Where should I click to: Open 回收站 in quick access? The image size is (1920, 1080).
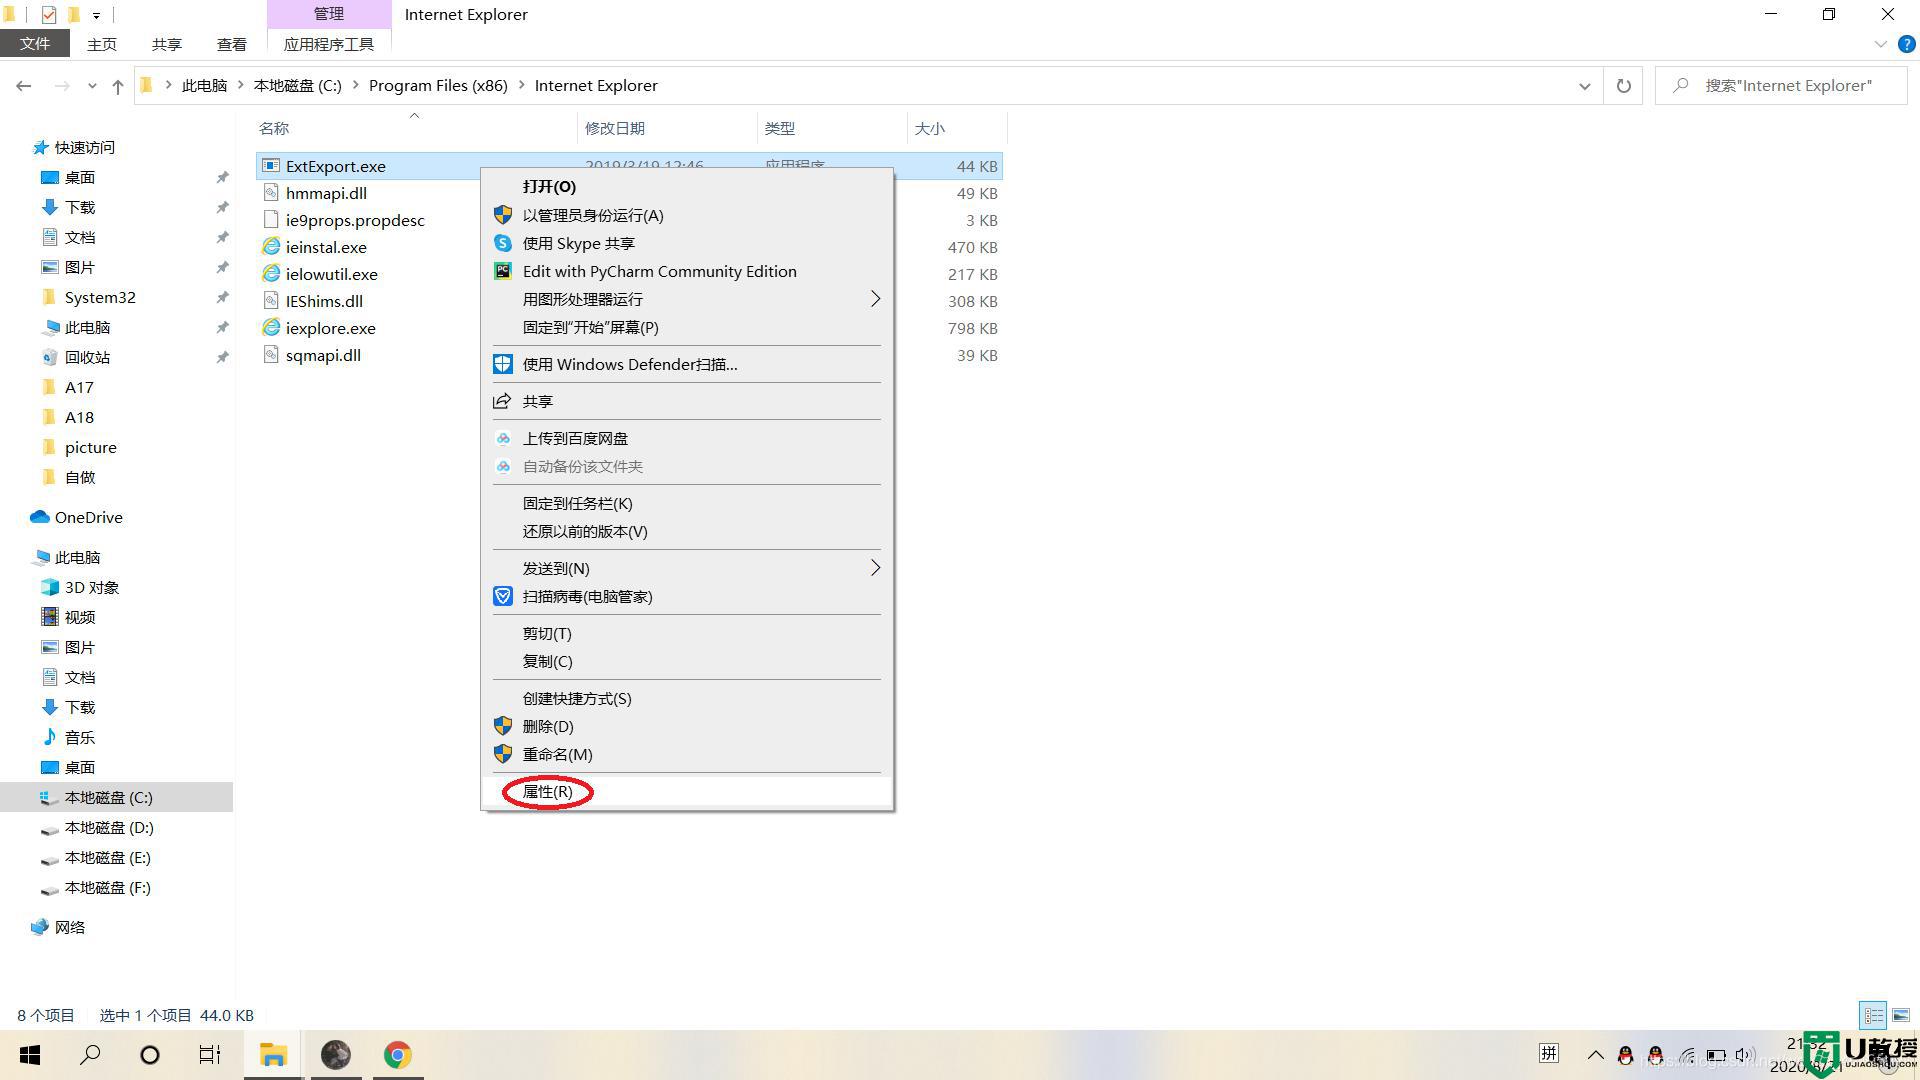point(87,357)
